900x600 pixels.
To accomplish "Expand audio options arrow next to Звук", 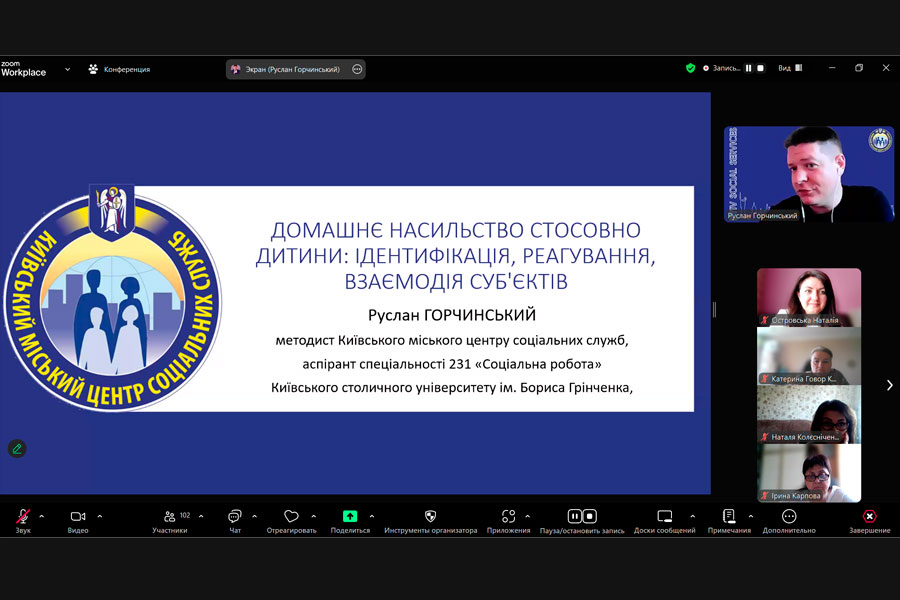I will 41,517.
